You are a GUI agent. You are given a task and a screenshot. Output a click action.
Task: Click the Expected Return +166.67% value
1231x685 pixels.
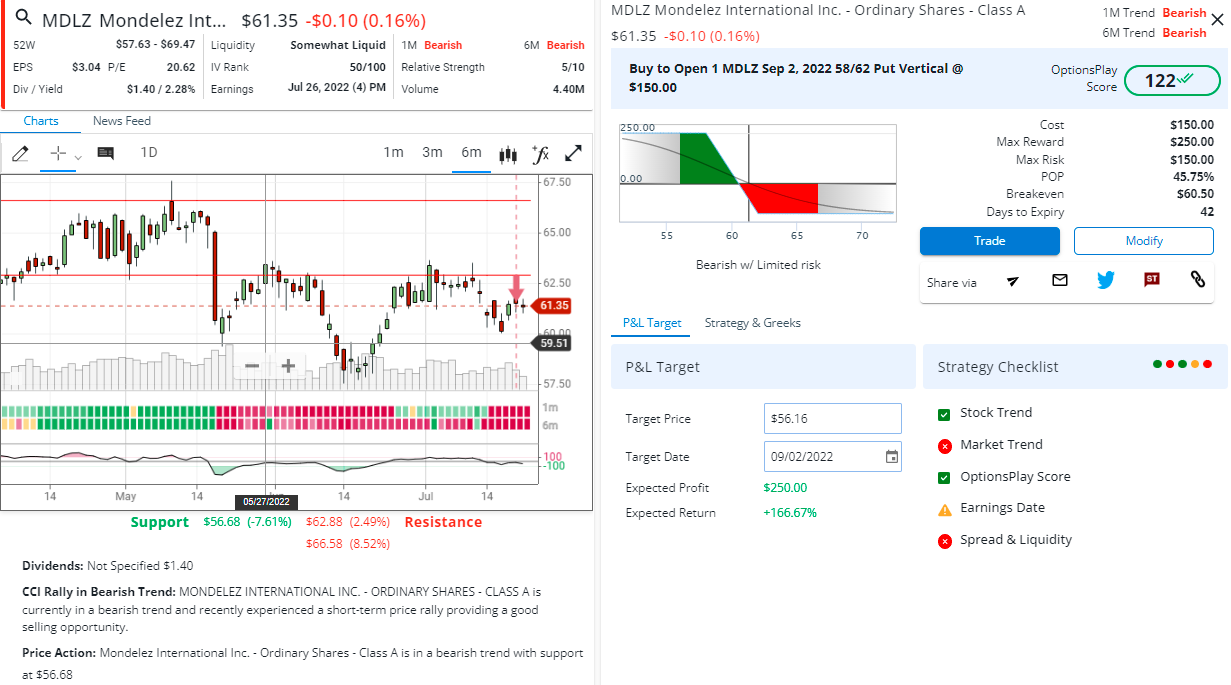tap(790, 513)
